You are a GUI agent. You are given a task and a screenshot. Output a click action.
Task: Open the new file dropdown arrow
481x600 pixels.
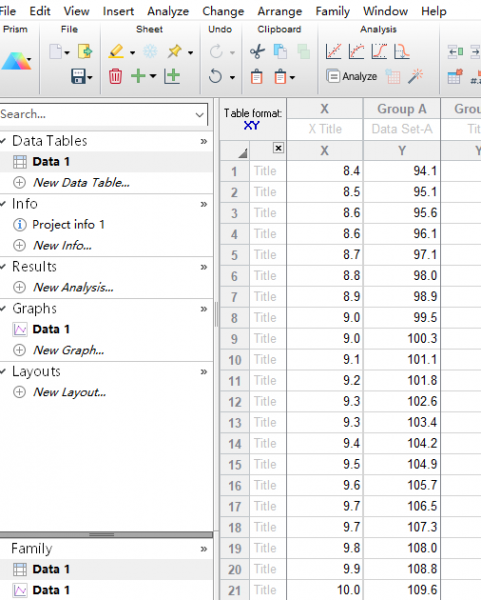pyautogui.click(x=67, y=52)
